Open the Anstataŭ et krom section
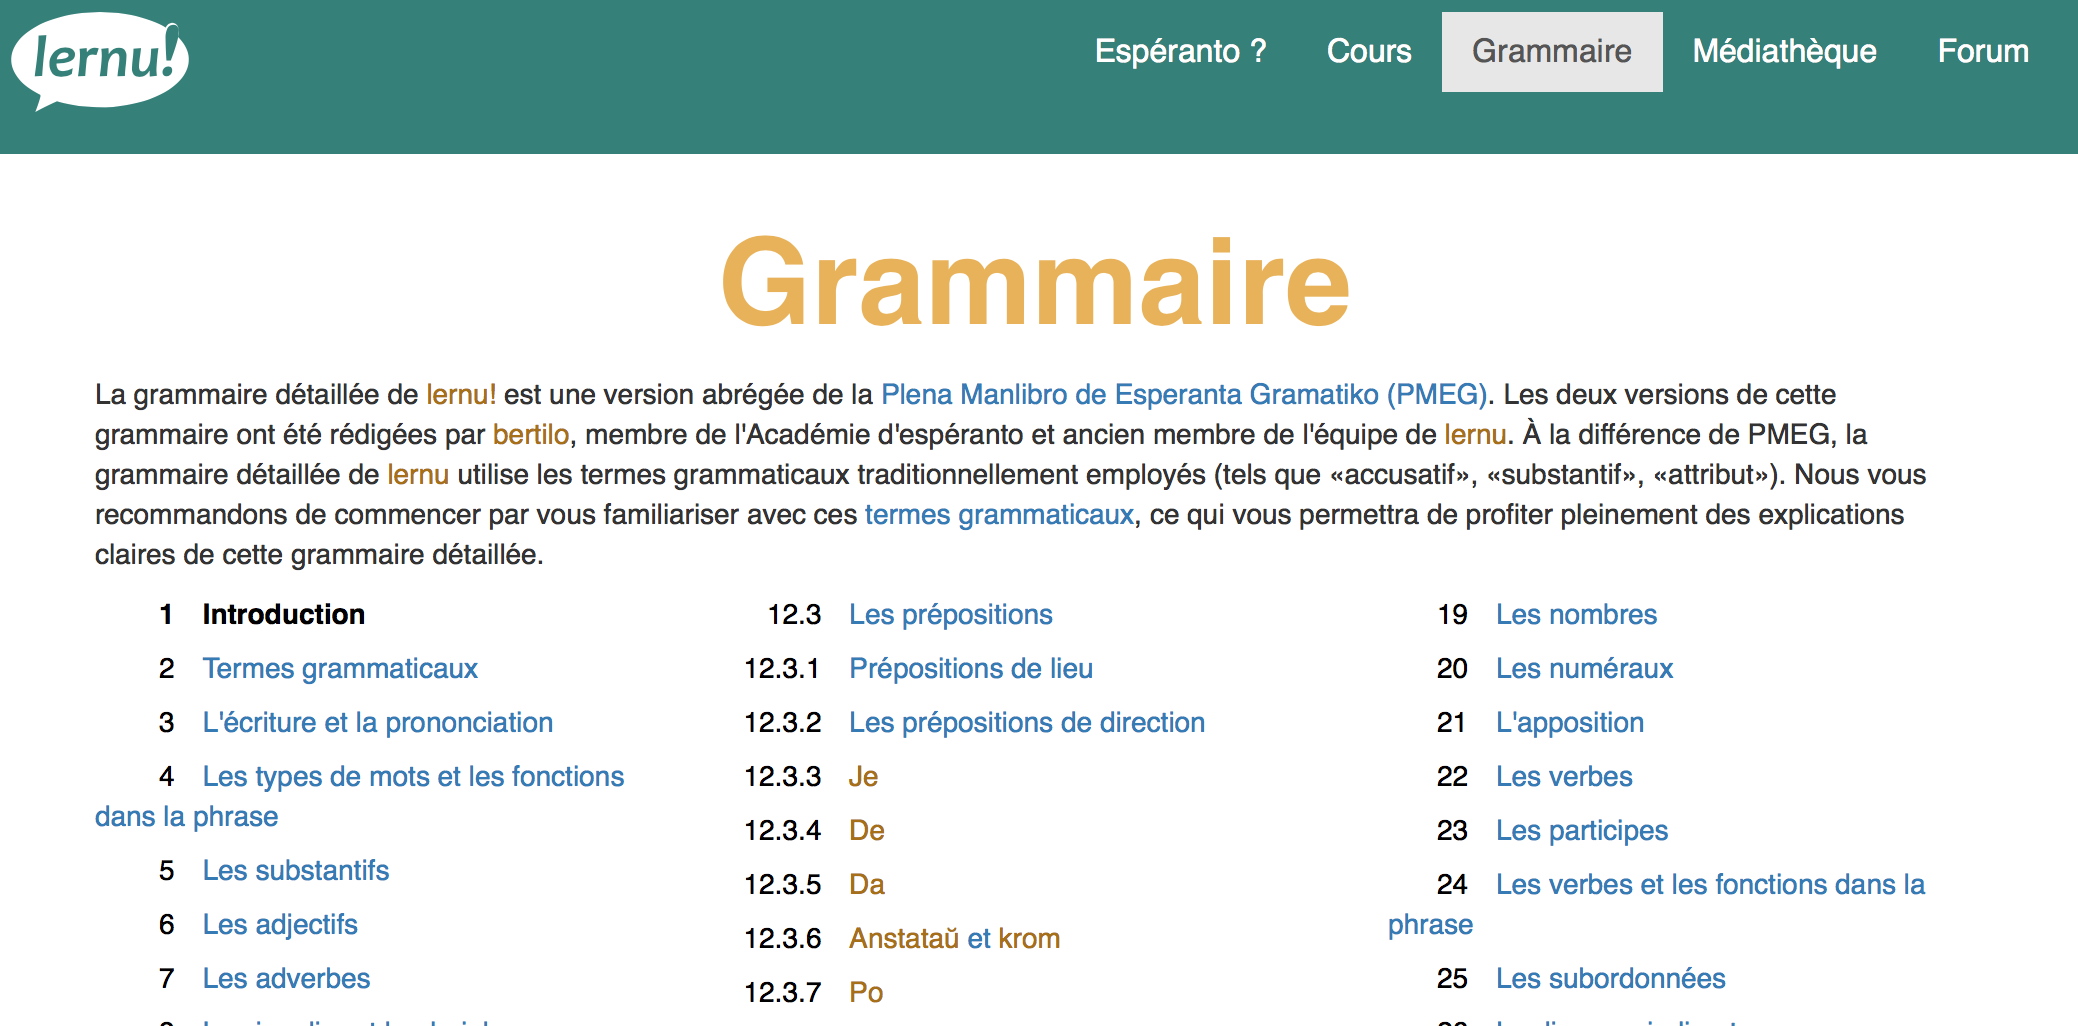The image size is (2078, 1026). click(954, 938)
